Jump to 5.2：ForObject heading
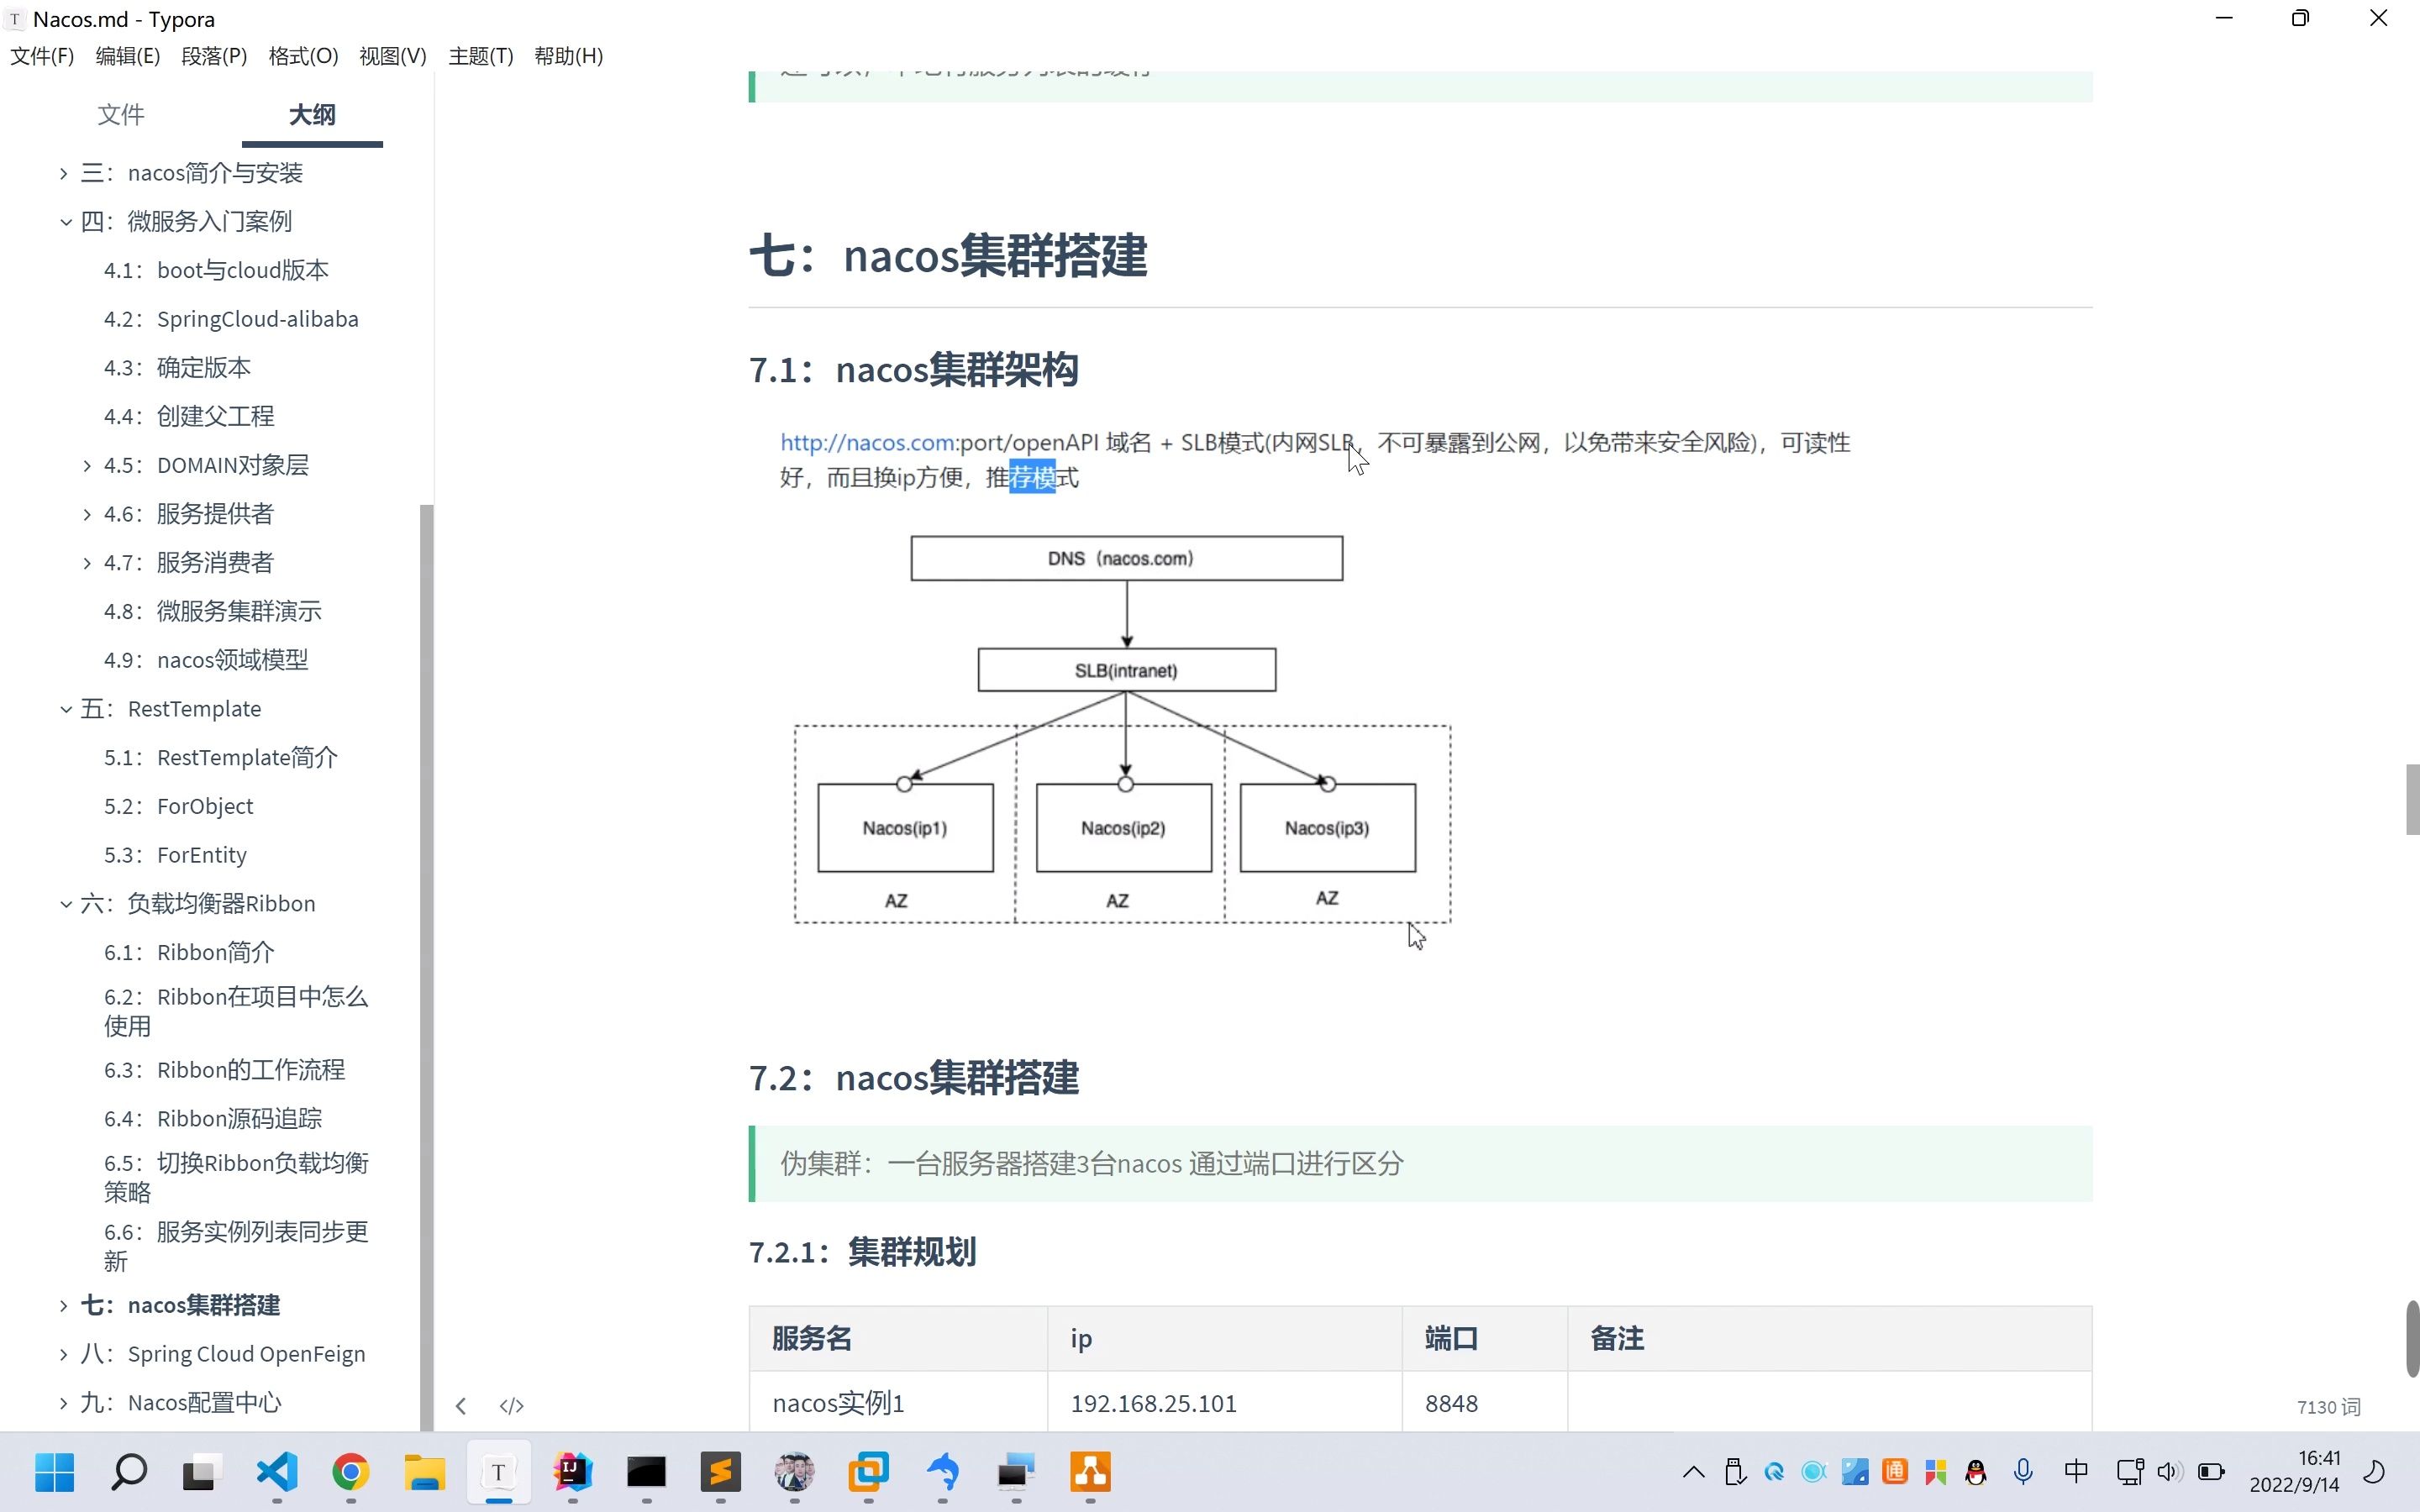This screenshot has width=2420, height=1512. [178, 806]
